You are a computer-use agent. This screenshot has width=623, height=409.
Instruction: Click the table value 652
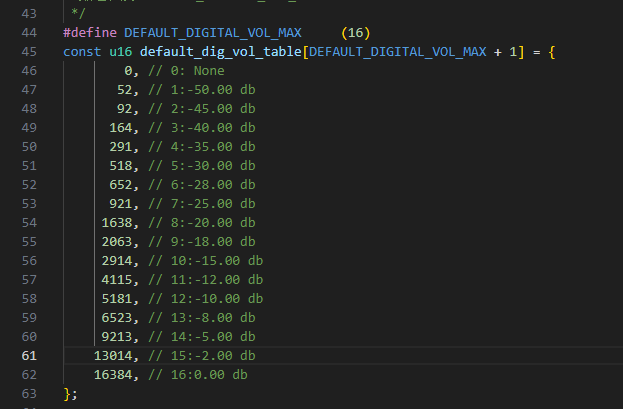pyautogui.click(x=120, y=184)
